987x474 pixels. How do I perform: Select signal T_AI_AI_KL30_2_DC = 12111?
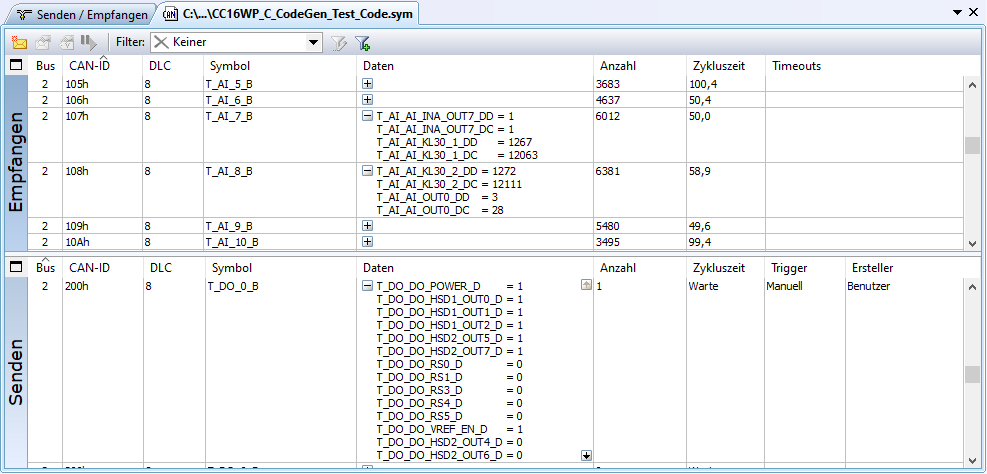[449, 184]
